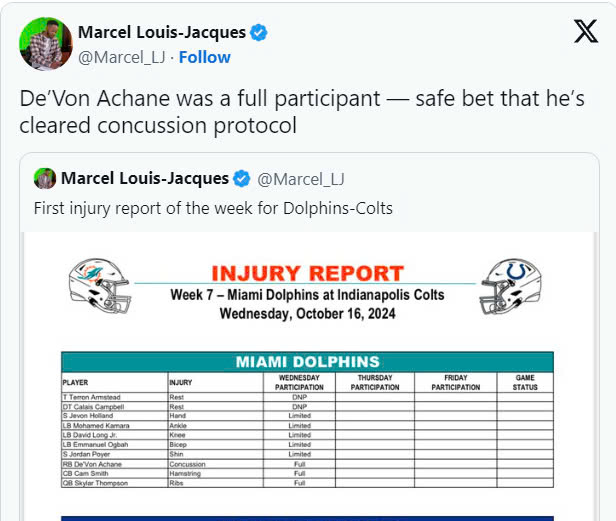Click the blue verified badge beside author name
The width and height of the screenshot is (616, 521).
[x=258, y=33]
